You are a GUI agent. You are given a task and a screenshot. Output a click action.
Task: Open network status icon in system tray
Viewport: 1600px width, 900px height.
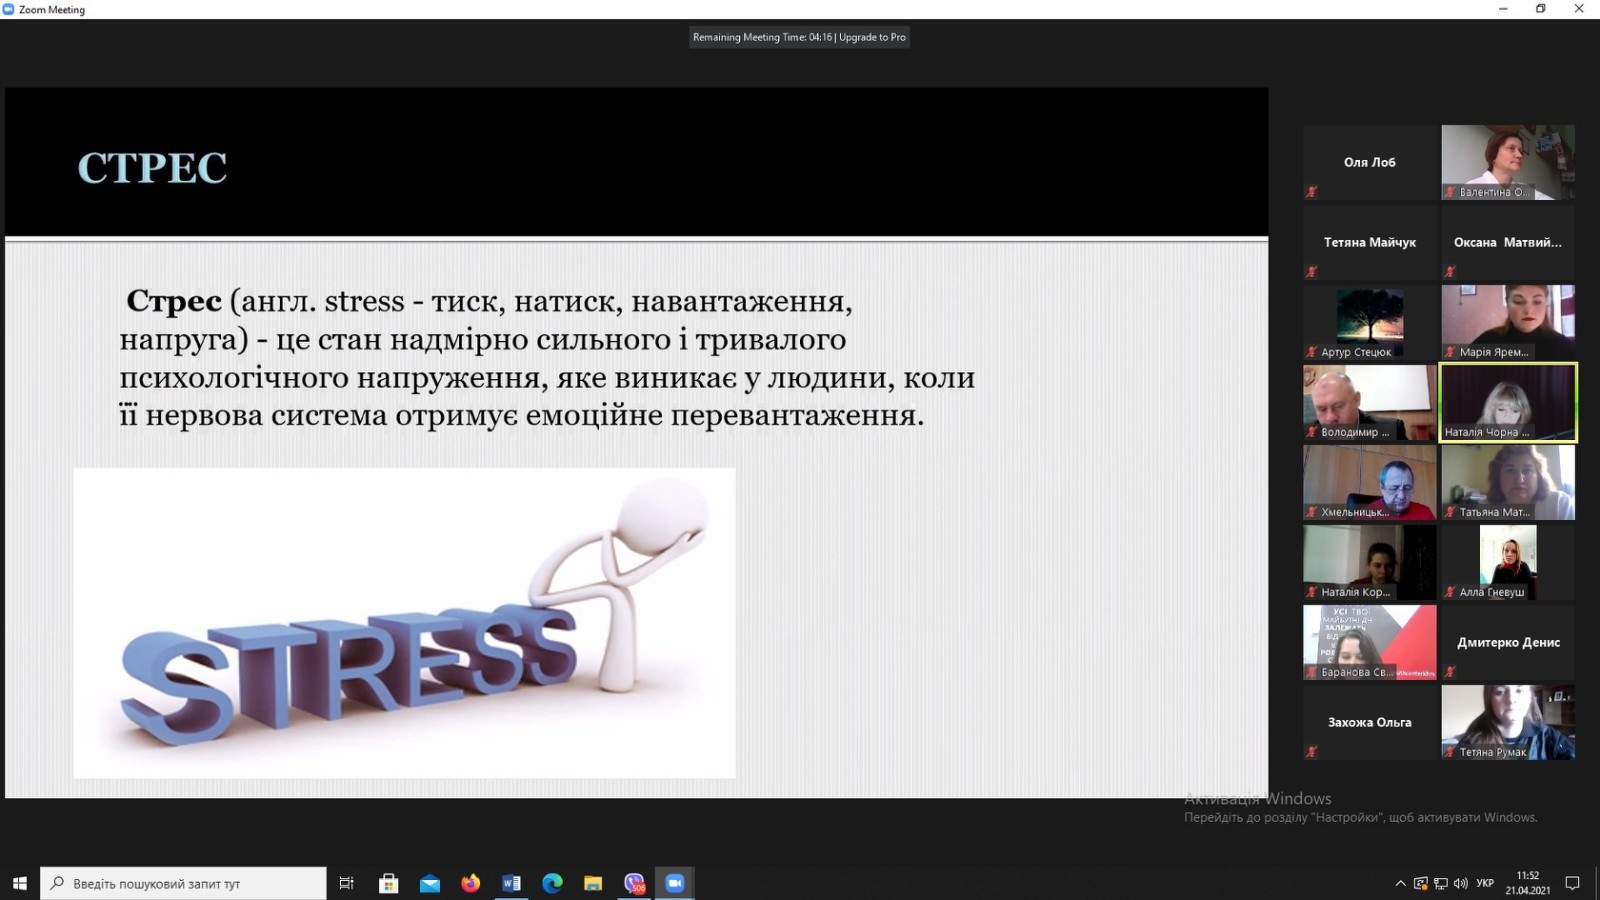coord(1440,883)
